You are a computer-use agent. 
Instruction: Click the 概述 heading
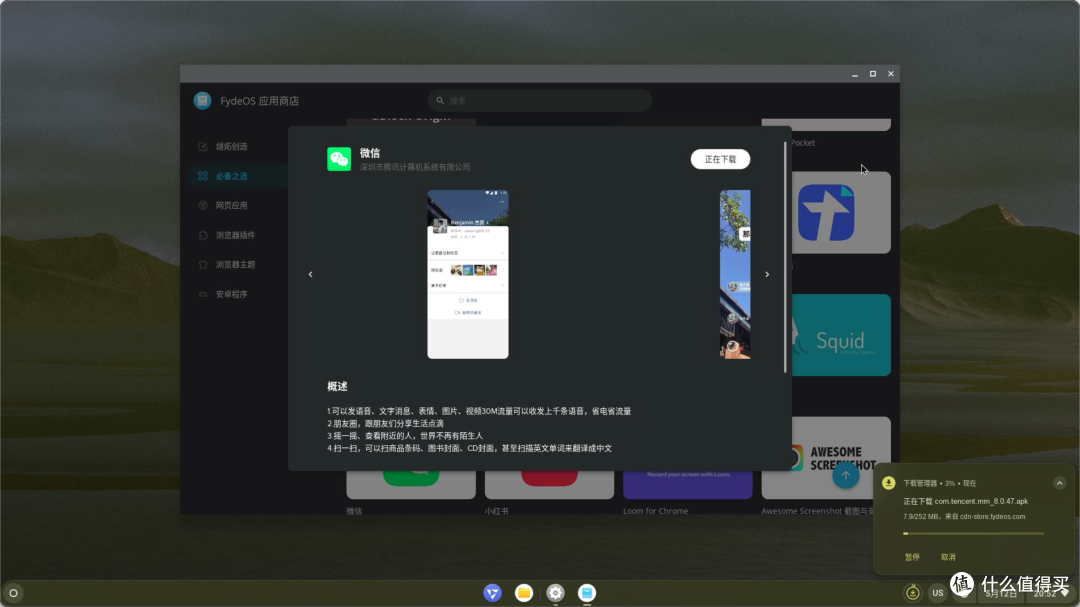tap(338, 387)
